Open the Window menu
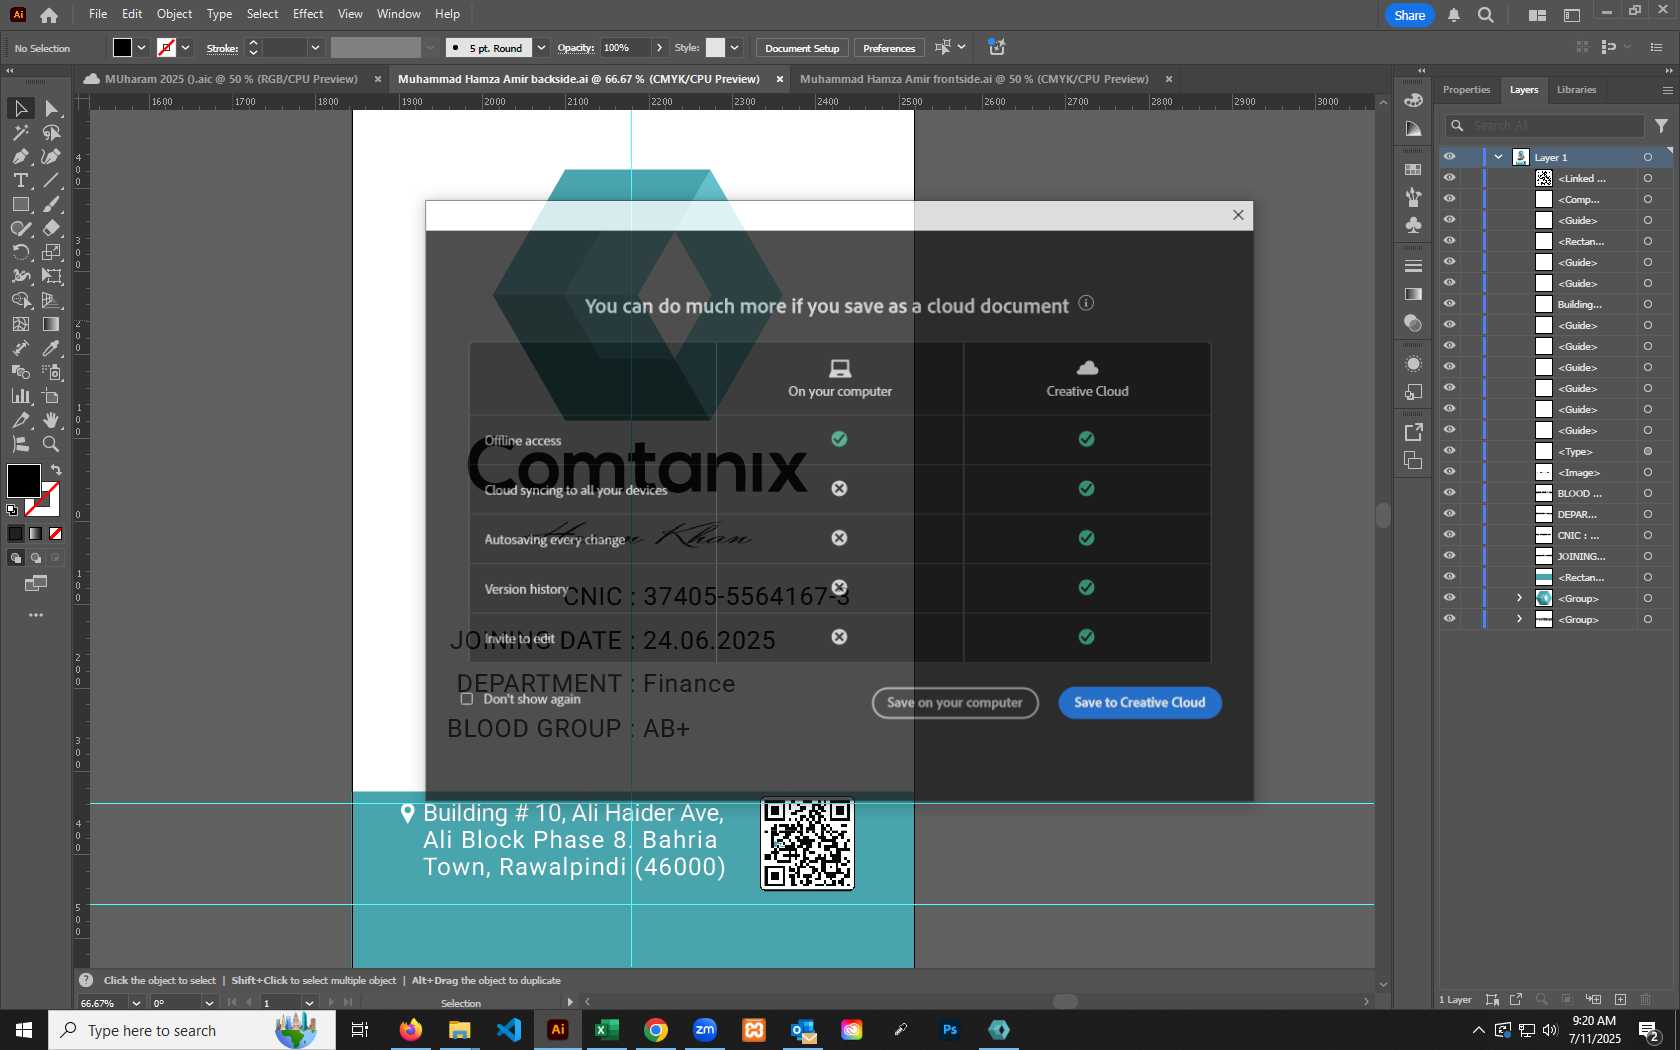This screenshot has height=1050, width=1680. [x=399, y=14]
